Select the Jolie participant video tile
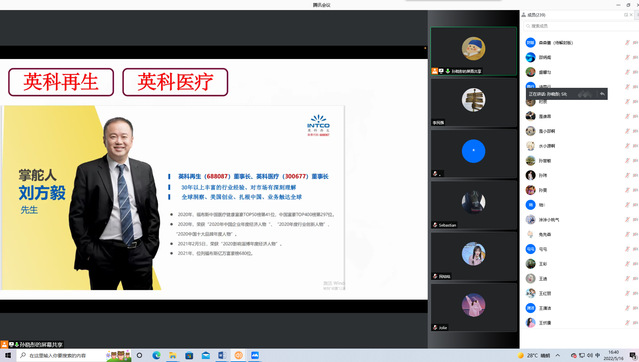This screenshot has width=639, height=362. (474, 307)
